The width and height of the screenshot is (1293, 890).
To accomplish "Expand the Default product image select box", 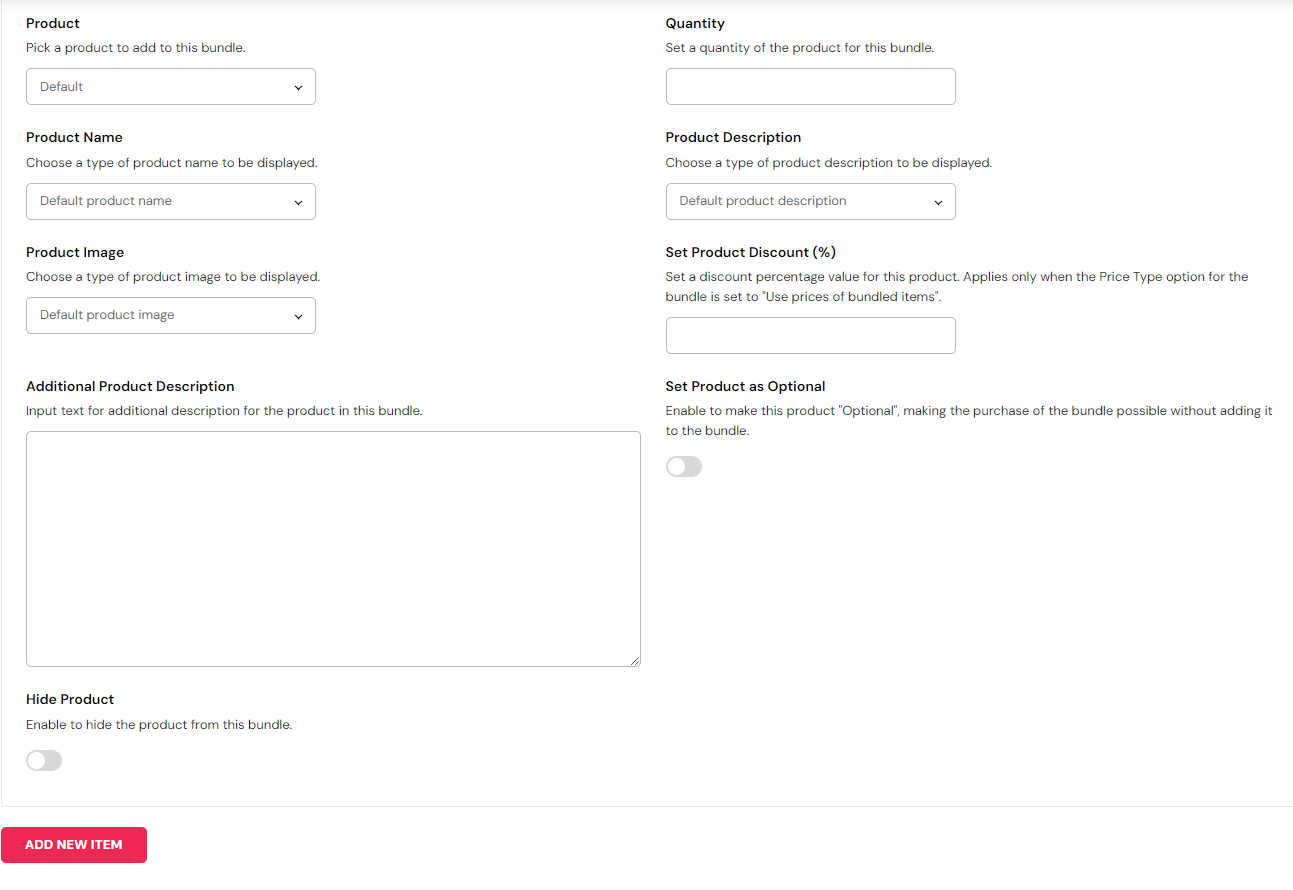I will point(160,315).
